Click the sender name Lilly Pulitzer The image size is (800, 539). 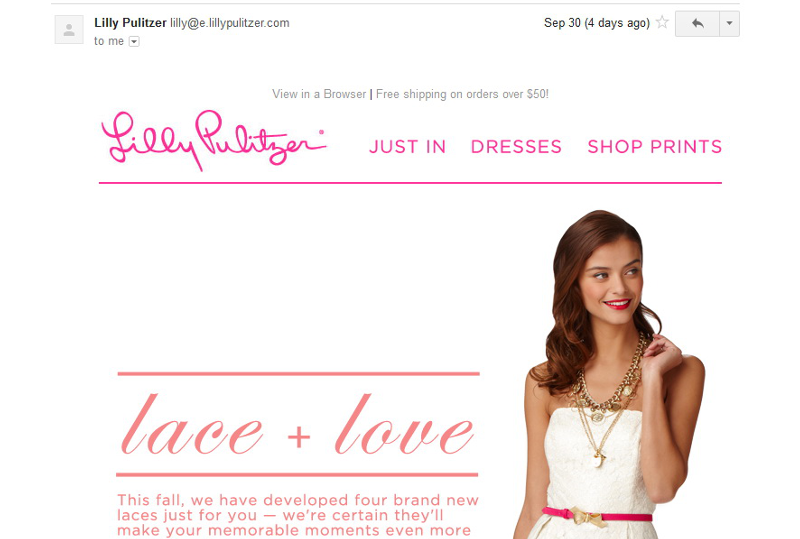(130, 23)
